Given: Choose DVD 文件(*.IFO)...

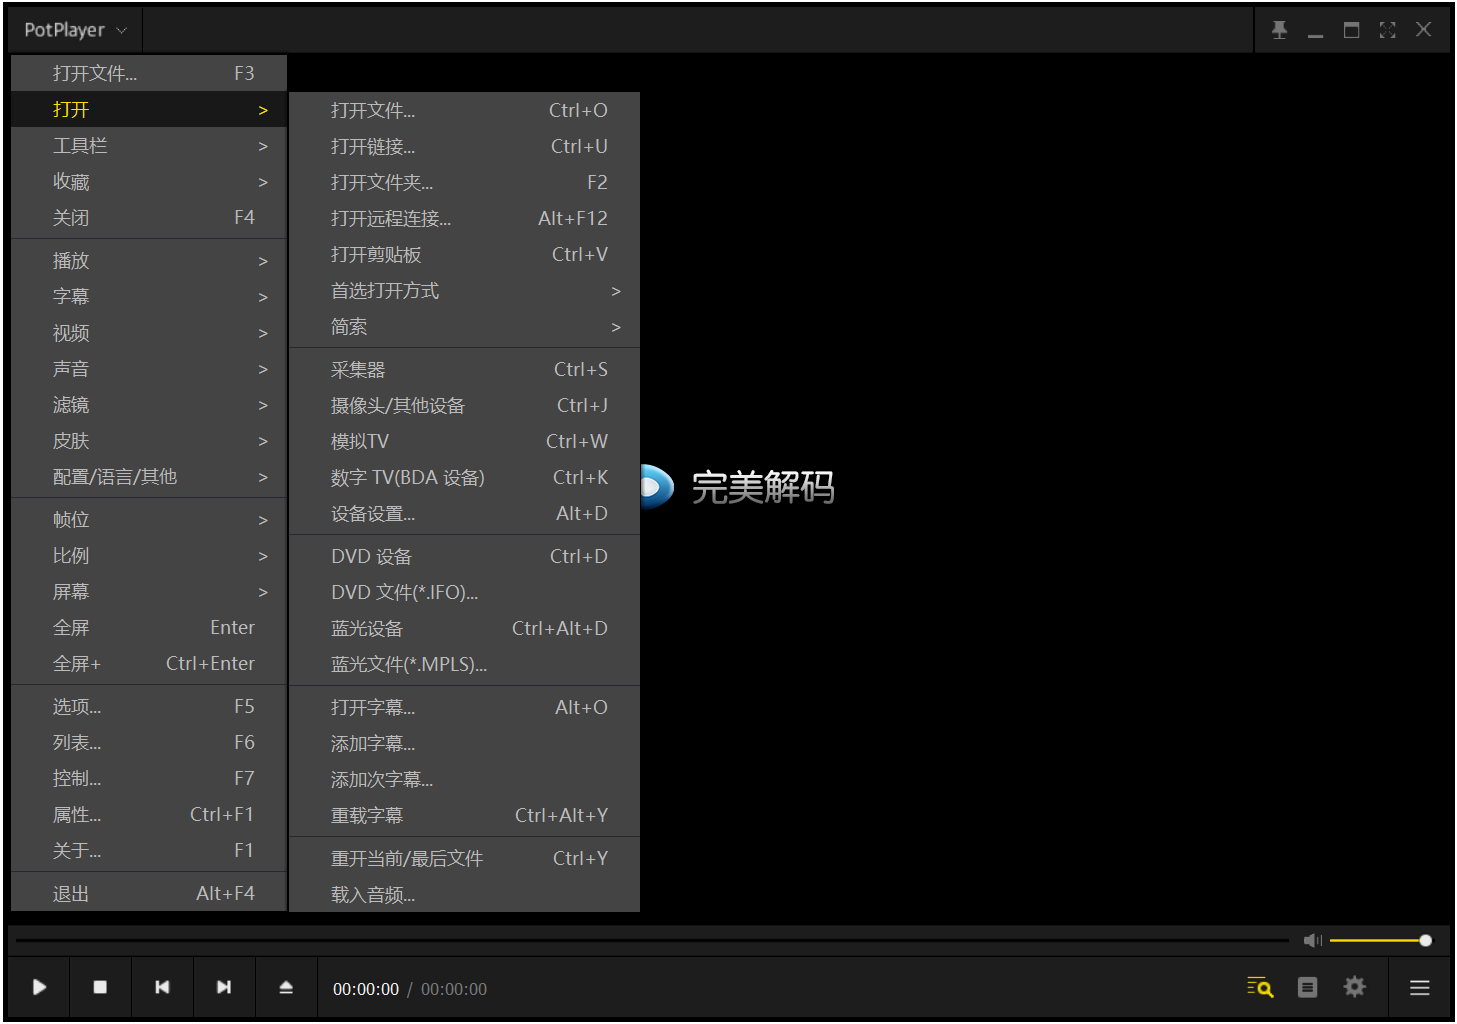Looking at the screenshot, I should coord(464,593).
